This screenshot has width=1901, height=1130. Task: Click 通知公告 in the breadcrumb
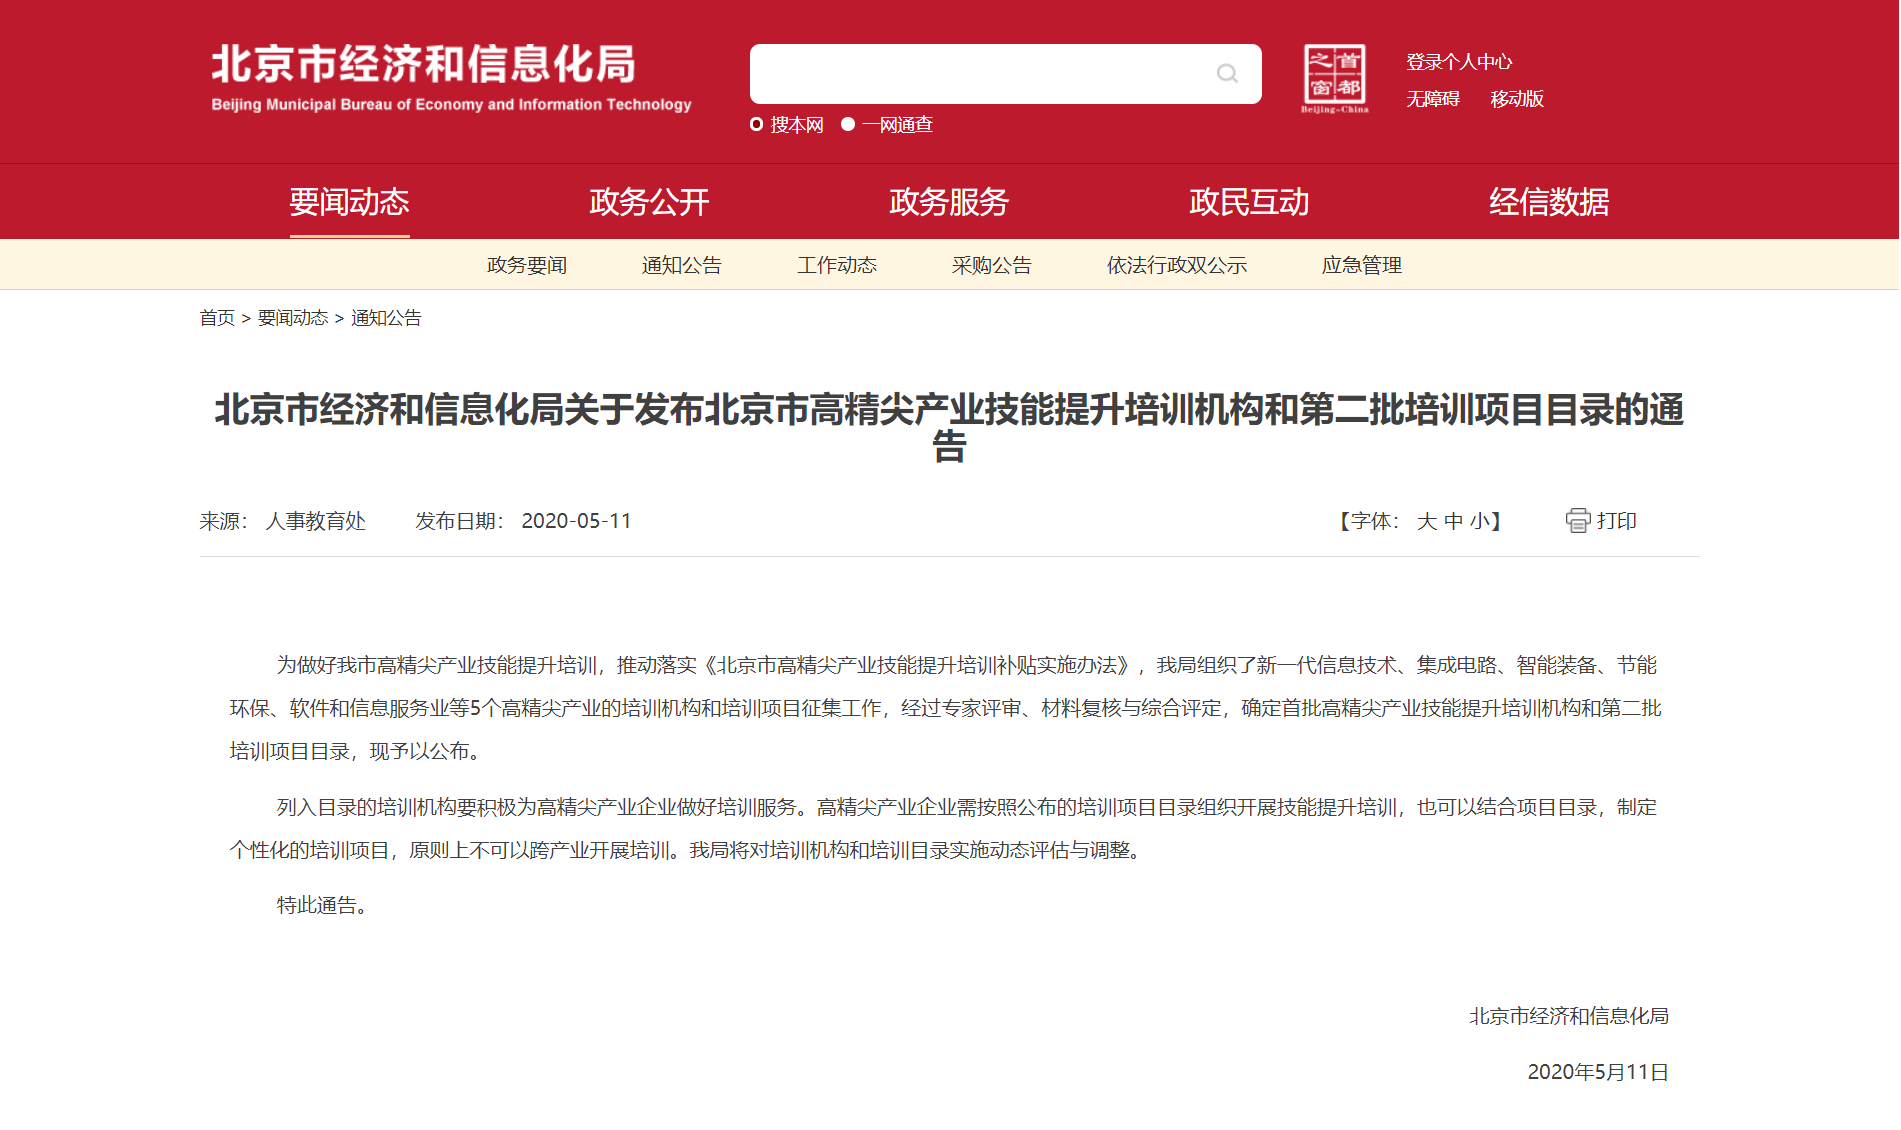click(x=386, y=318)
